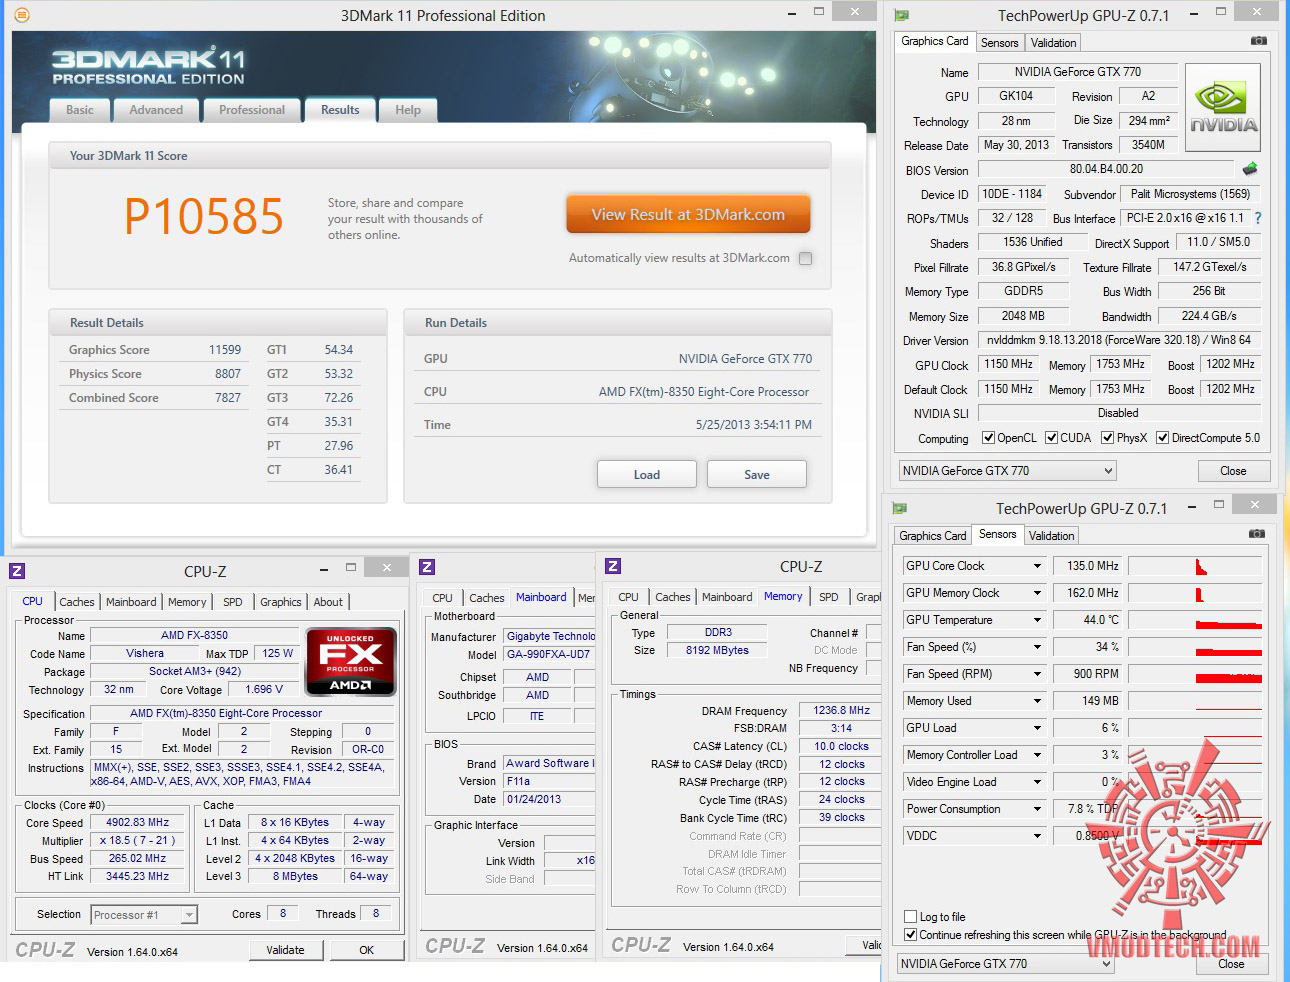This screenshot has height=982, width=1290.
Task: Click the 'P10585' 3DMark score
Action: (204, 216)
